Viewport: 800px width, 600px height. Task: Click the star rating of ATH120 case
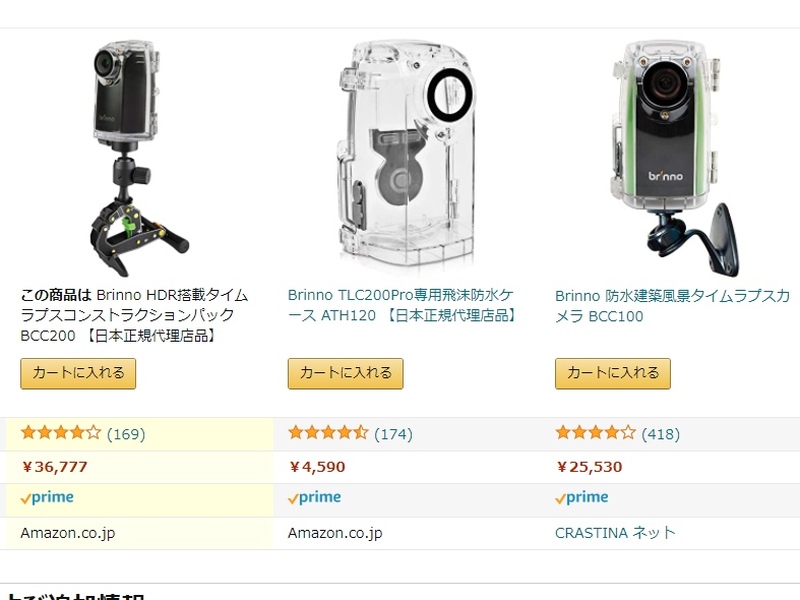328,433
